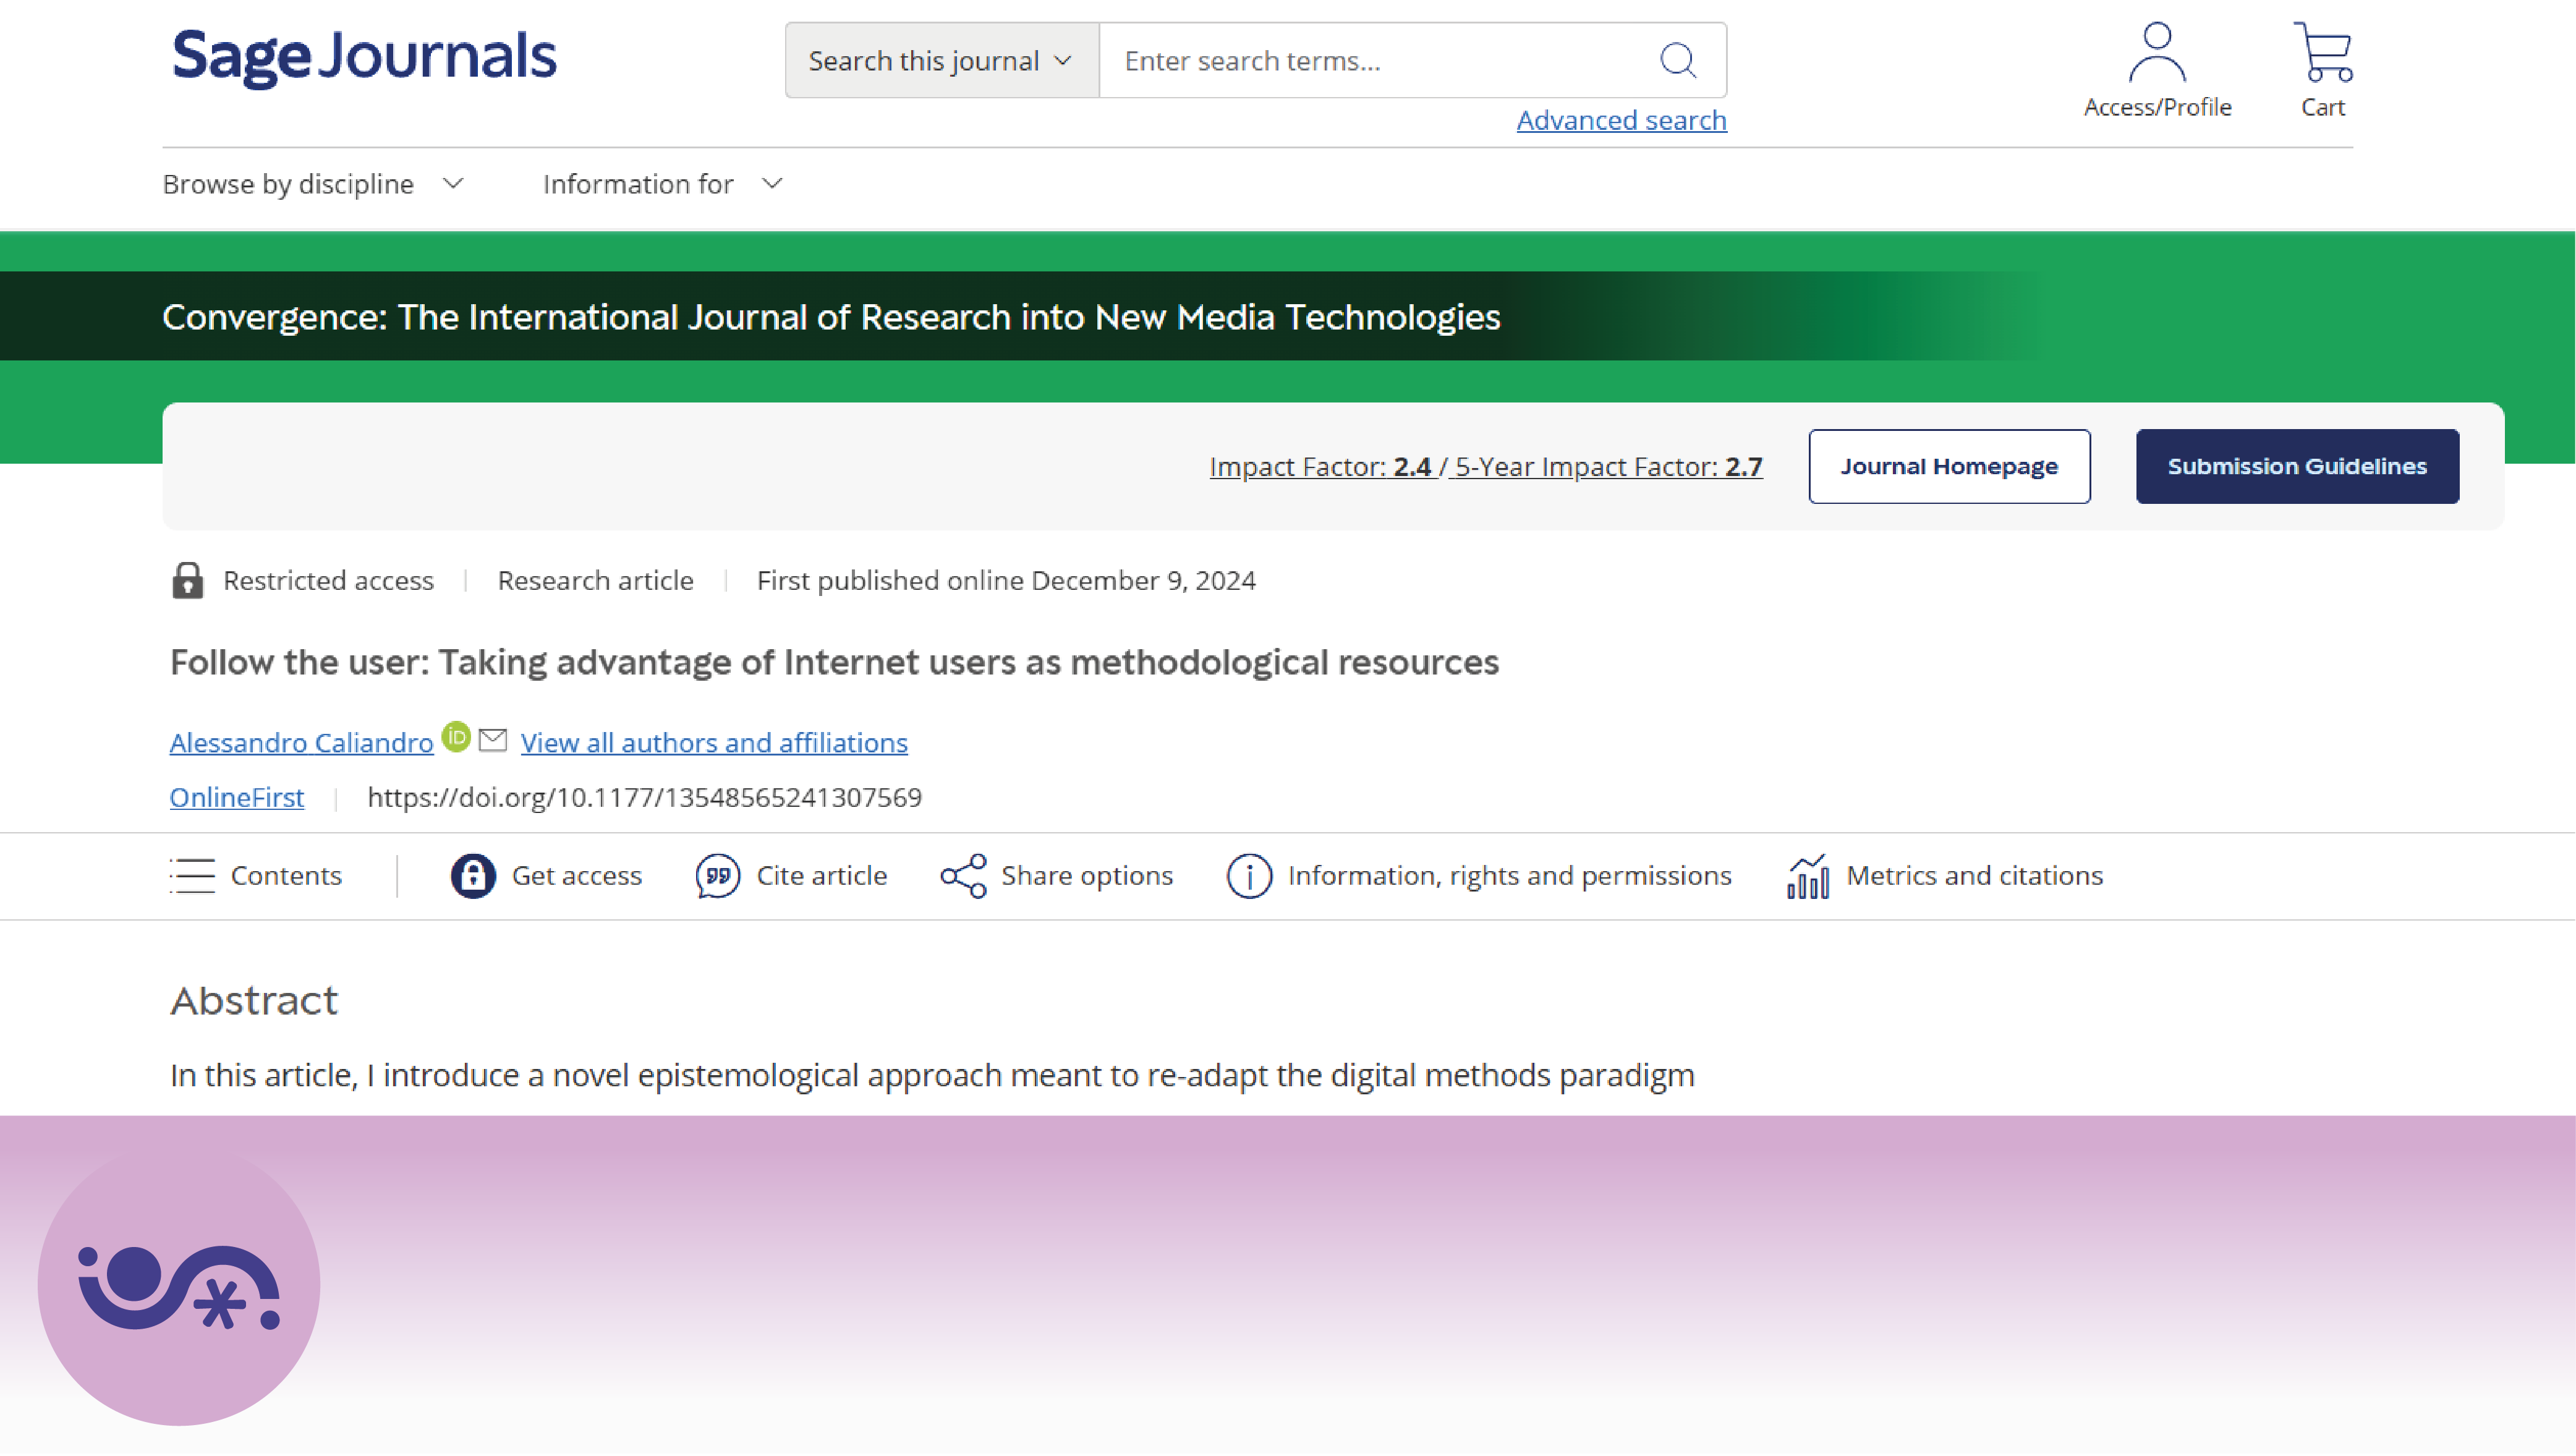
Task: Click the Information rights and permissions icon
Action: (x=1249, y=876)
